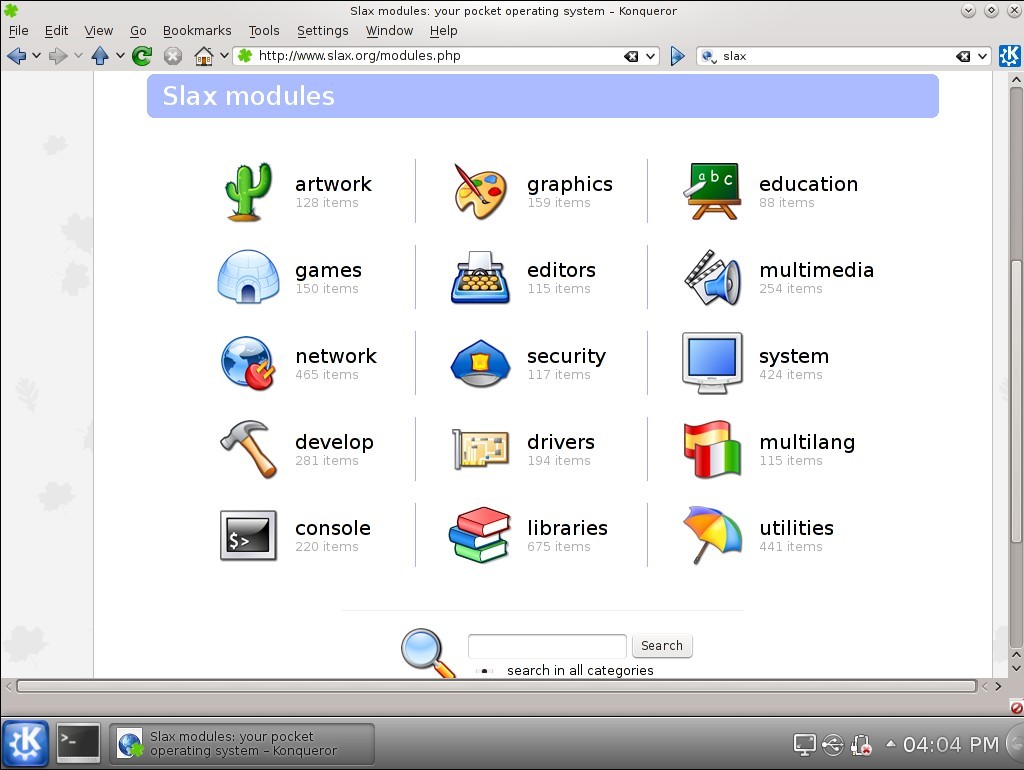Open the drivers circuit board icon
The height and width of the screenshot is (770, 1024).
pos(480,449)
